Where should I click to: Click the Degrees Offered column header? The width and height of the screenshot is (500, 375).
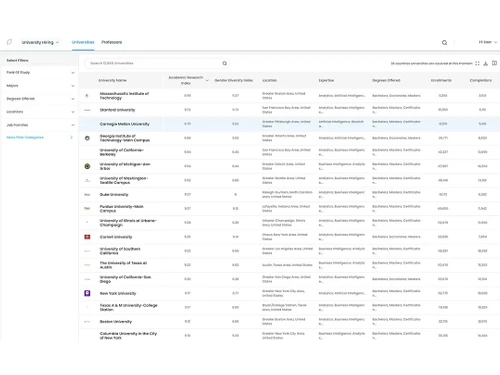386,80
